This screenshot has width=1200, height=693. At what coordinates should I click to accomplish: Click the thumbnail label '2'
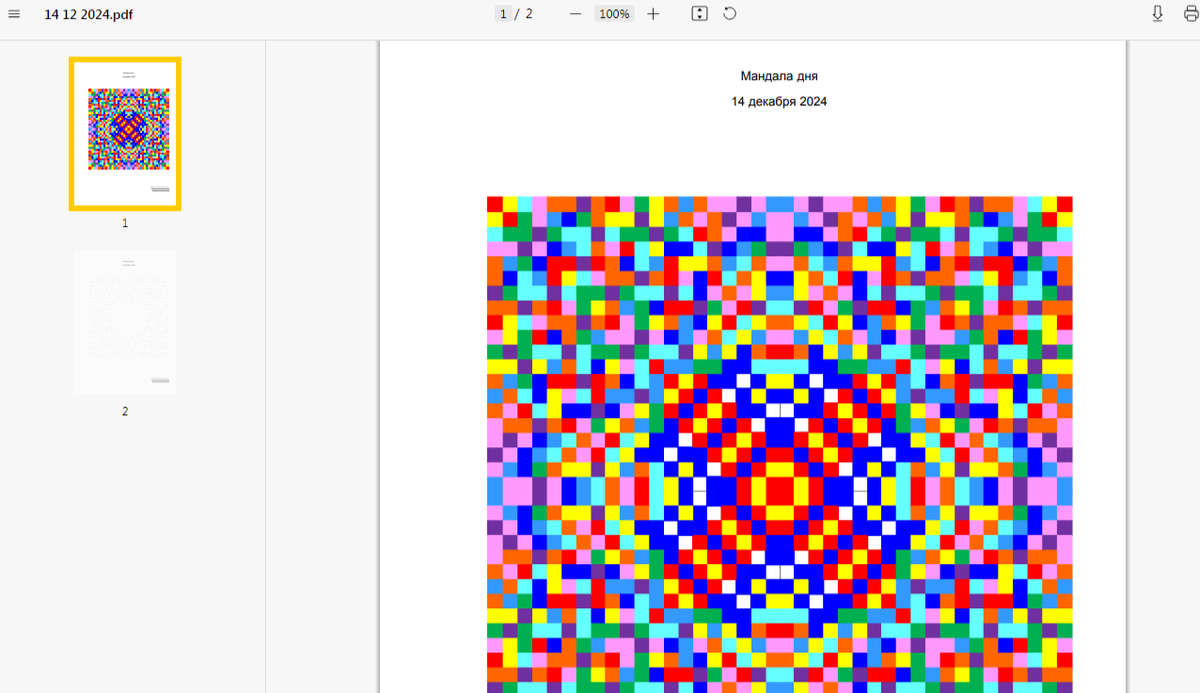(x=125, y=411)
